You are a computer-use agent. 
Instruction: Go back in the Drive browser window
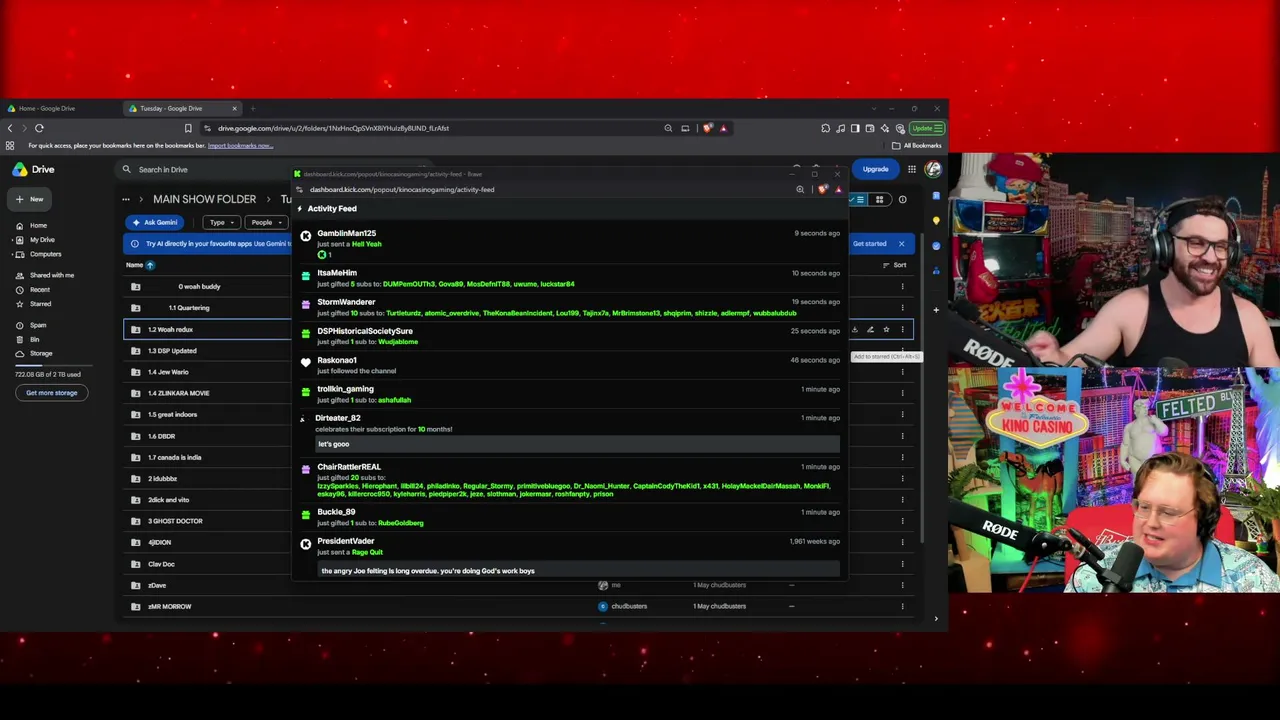10,128
